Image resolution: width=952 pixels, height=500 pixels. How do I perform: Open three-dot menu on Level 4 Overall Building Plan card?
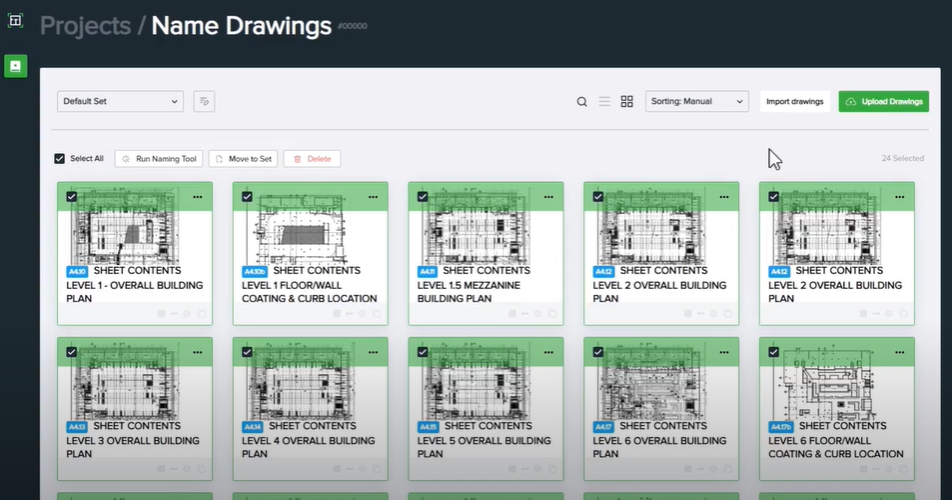point(373,352)
